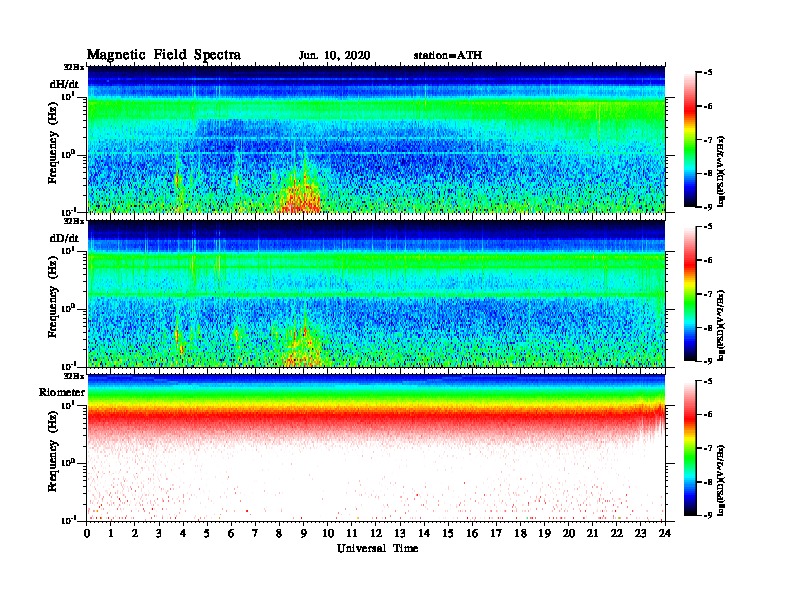Screen dimensions: 792x612
Task: Click the hour "23" tick label
Action: 641,533
